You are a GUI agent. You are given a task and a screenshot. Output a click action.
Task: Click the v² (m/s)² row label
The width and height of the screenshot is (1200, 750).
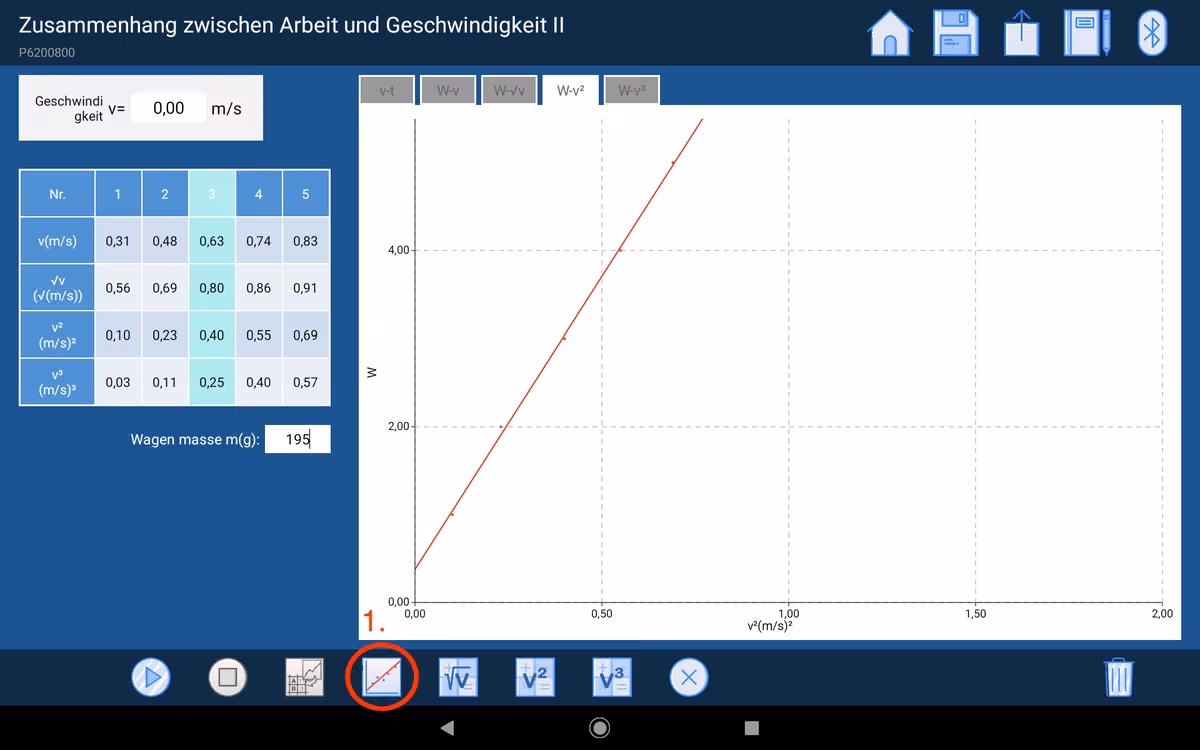click(57, 335)
